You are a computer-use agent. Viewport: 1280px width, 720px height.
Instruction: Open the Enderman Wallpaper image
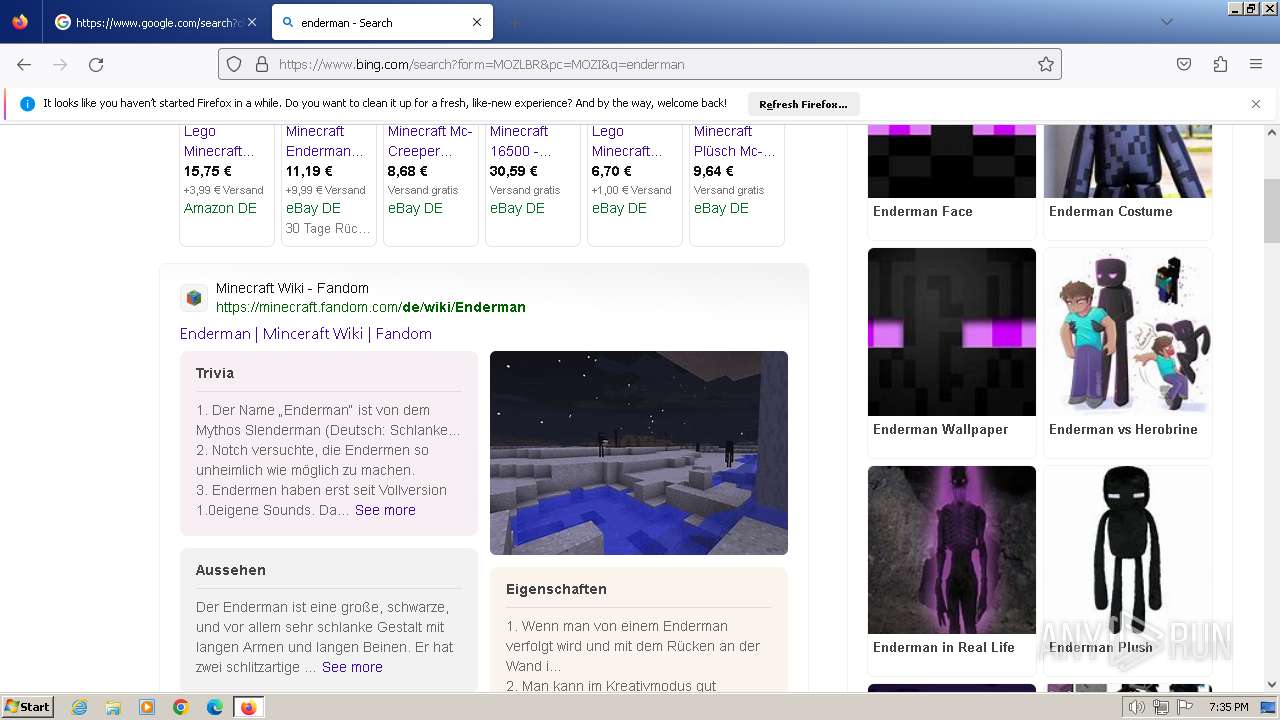tap(952, 332)
